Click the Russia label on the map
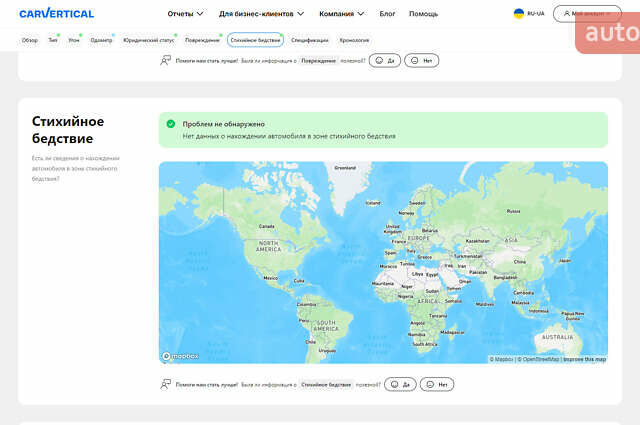The height and width of the screenshot is (425, 640). 513,211
